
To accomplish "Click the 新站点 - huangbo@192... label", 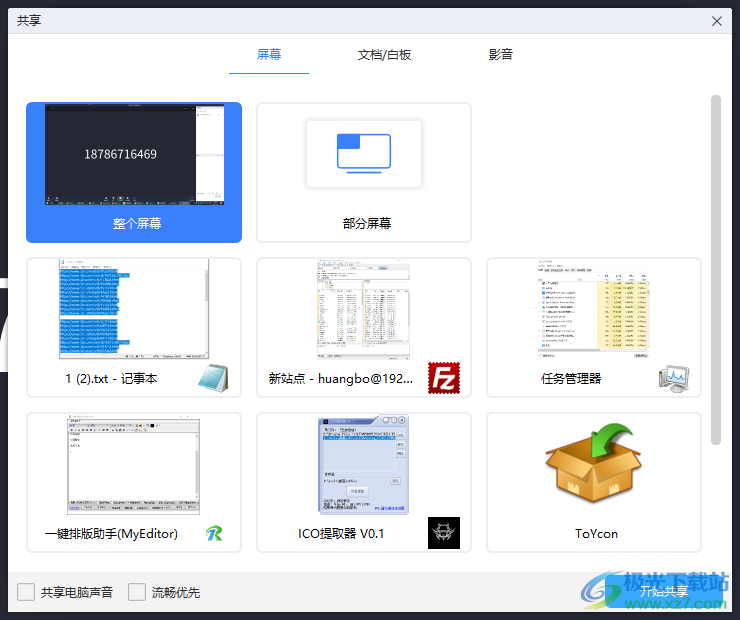I will pyautogui.click(x=341, y=378).
